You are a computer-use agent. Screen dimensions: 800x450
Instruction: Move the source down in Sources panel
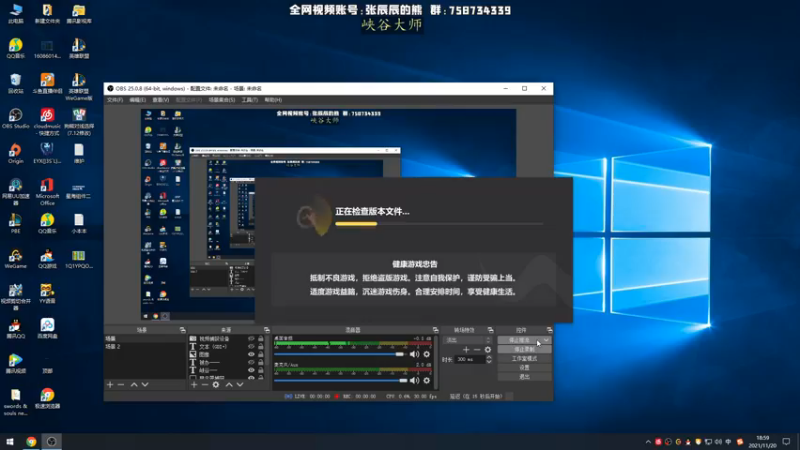click(240, 385)
